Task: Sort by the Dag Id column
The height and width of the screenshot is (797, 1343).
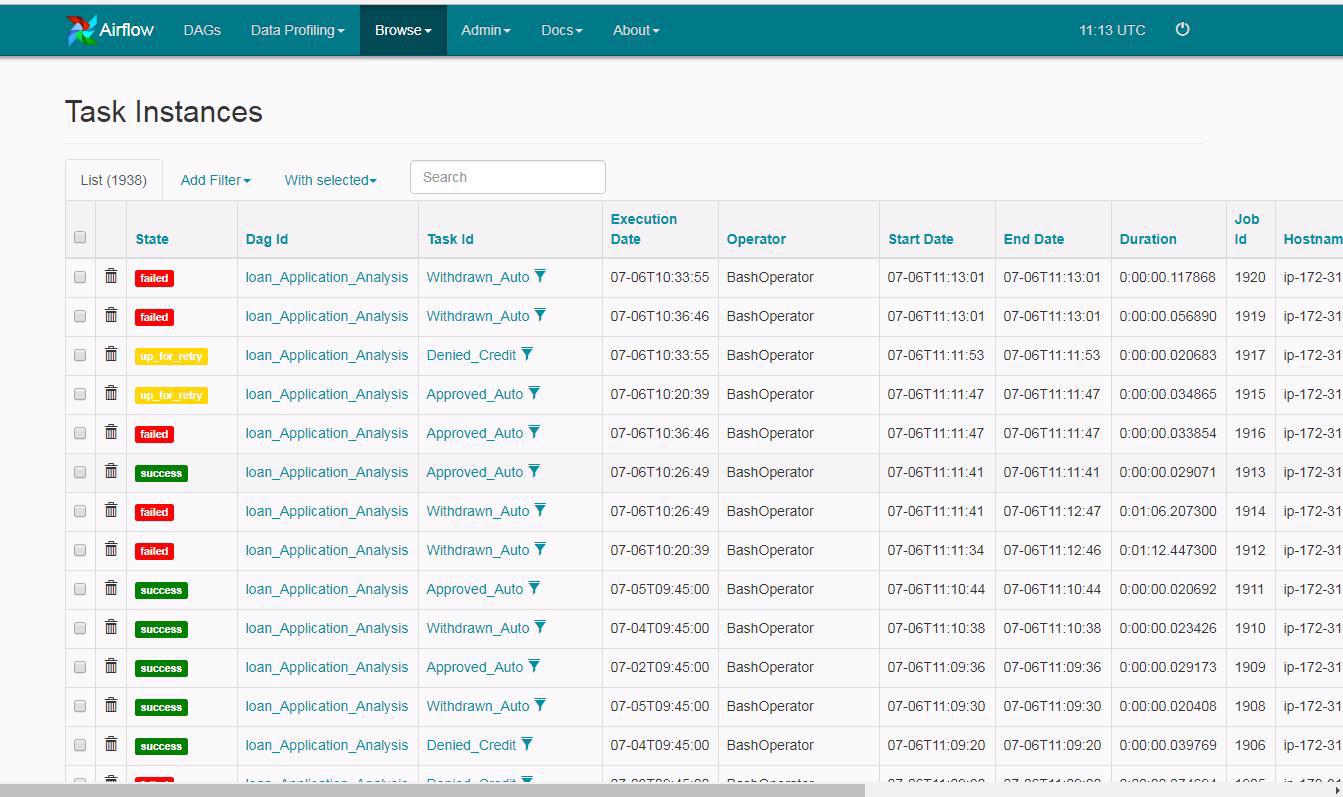Action: 267,239
